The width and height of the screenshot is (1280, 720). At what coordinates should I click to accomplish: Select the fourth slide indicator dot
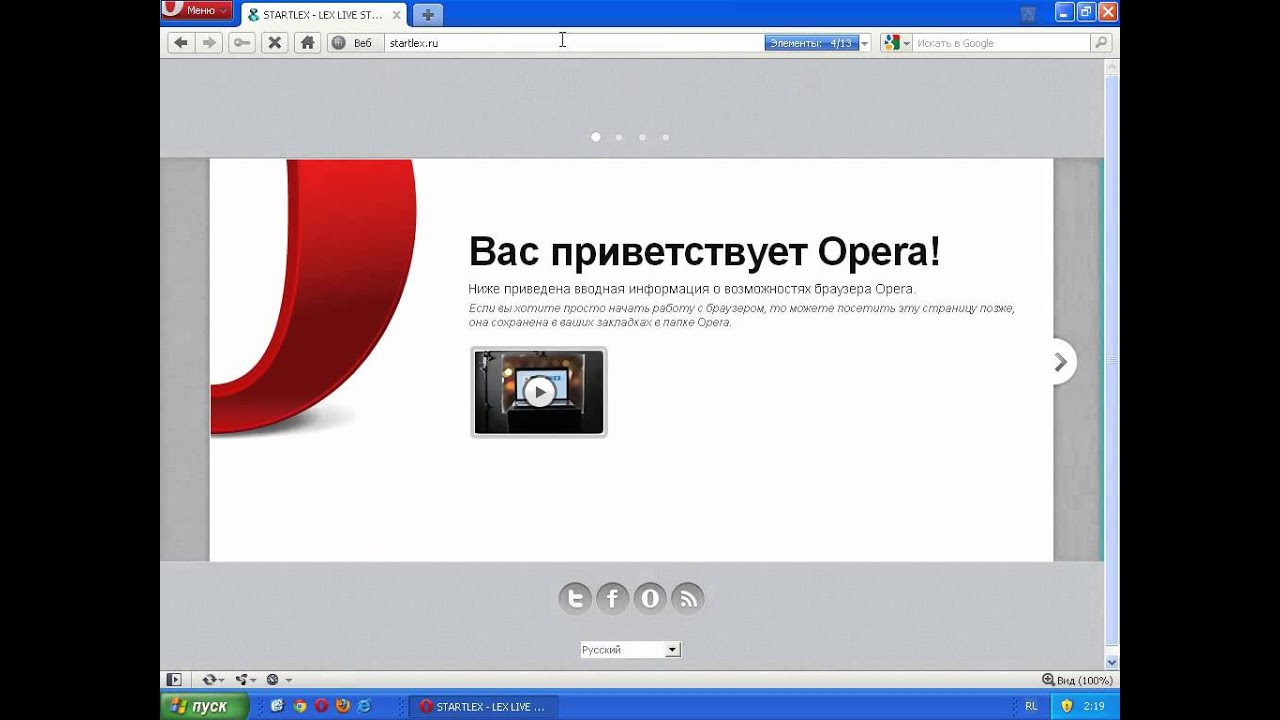(x=665, y=137)
